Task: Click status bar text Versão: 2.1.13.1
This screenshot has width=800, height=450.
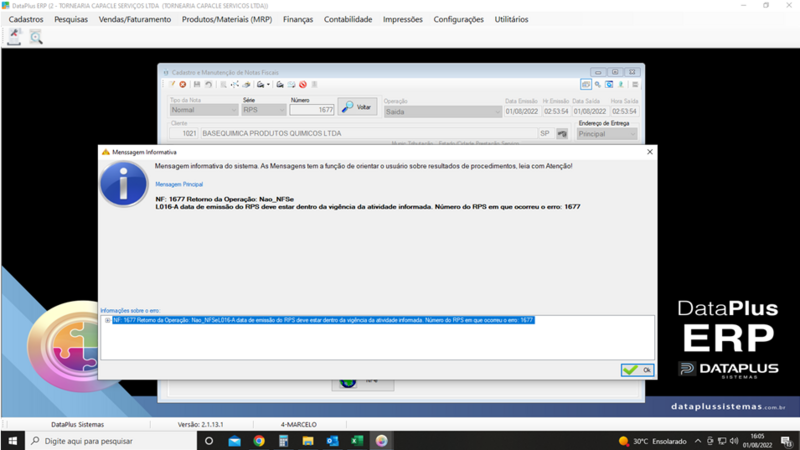Action: pyautogui.click(x=201, y=424)
